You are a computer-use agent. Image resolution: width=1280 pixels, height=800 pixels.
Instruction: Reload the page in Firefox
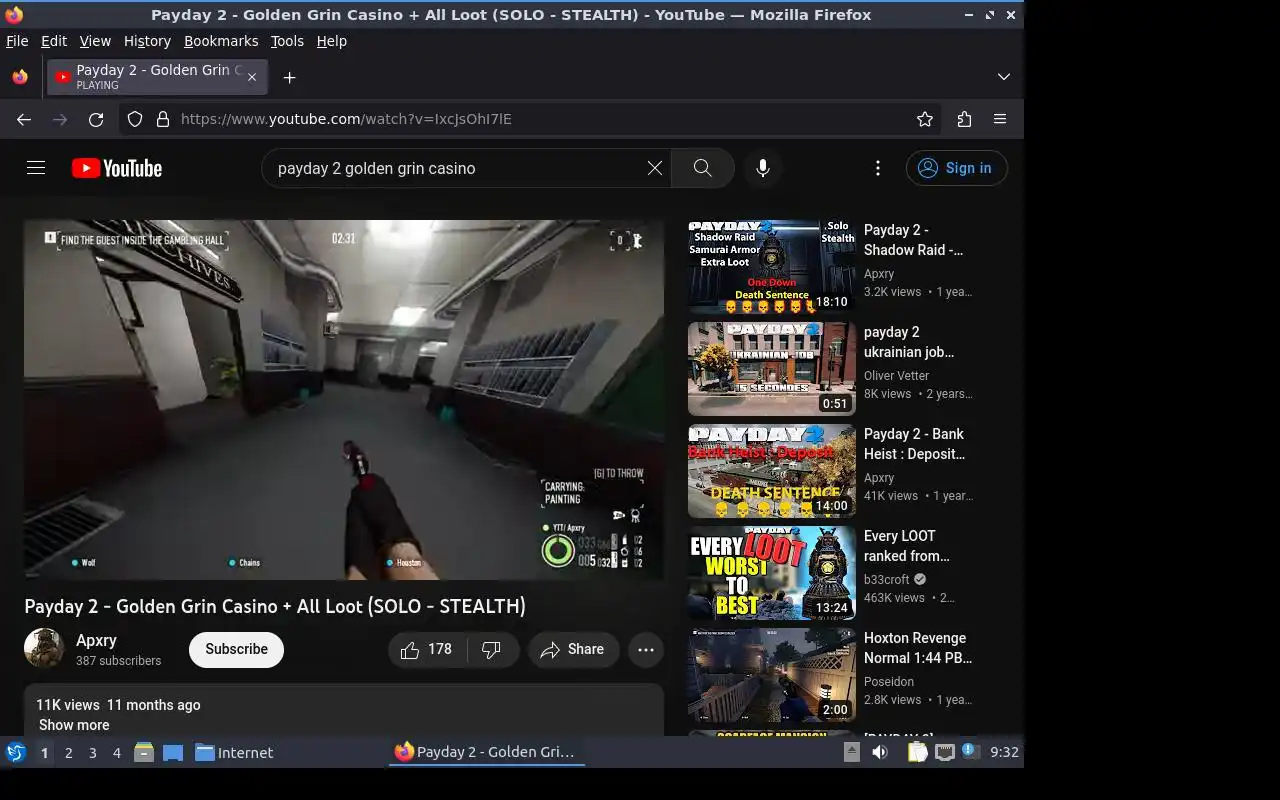pos(96,119)
